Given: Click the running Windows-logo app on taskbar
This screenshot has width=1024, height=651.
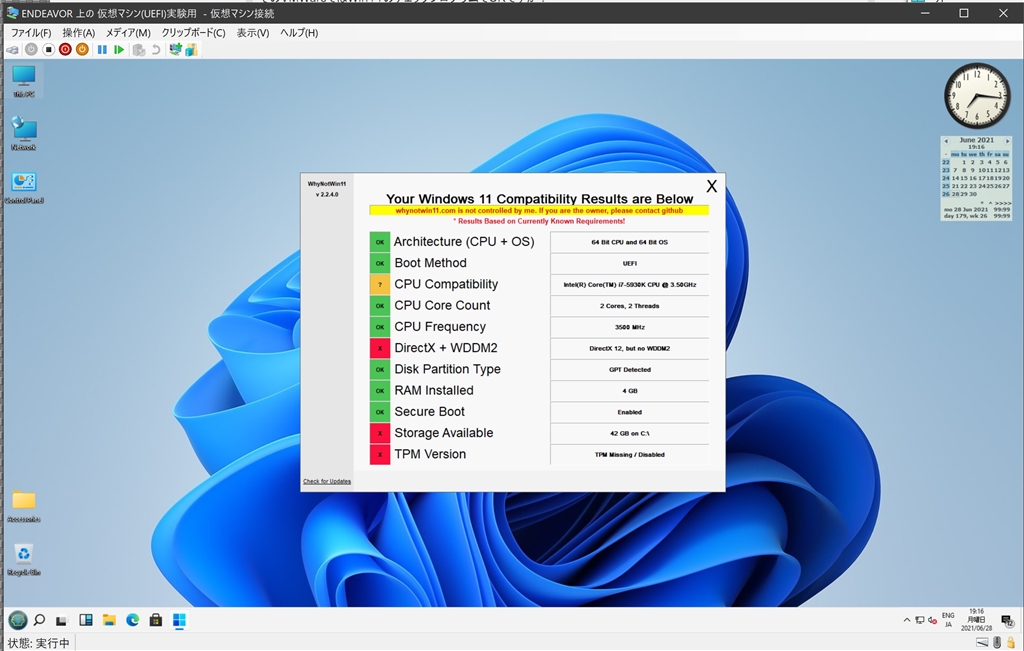Looking at the screenshot, I should [179, 620].
